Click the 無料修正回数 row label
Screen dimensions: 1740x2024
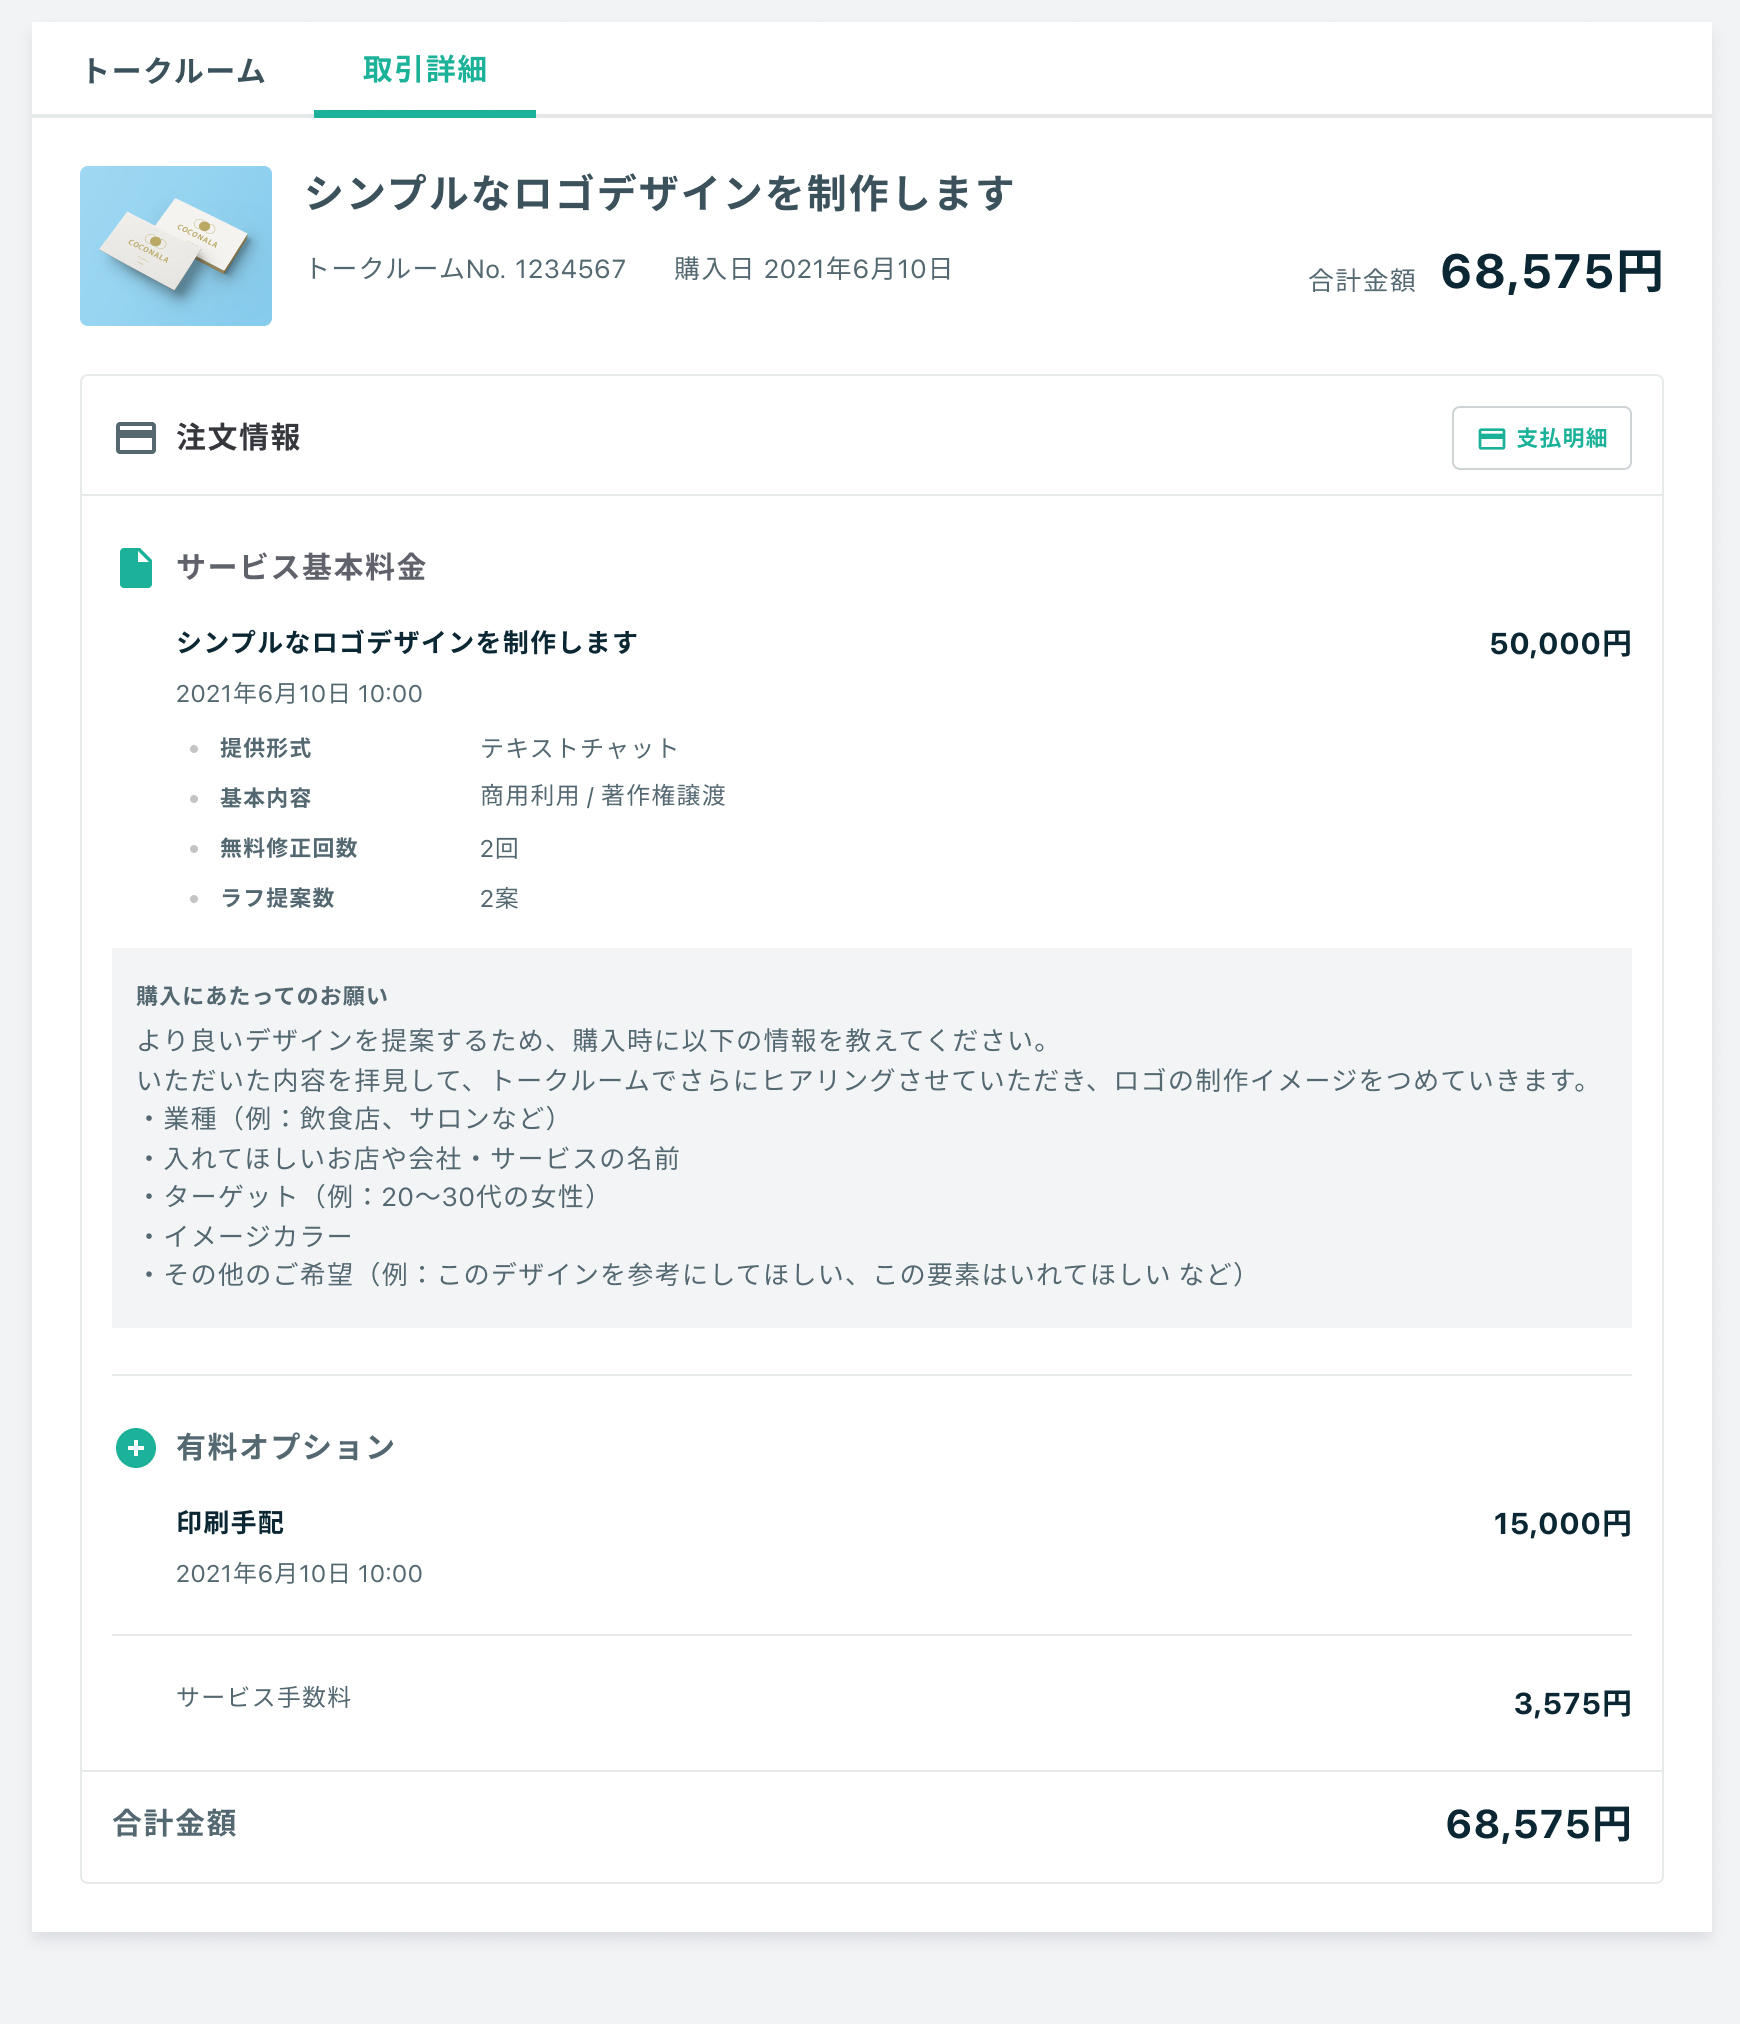(289, 848)
